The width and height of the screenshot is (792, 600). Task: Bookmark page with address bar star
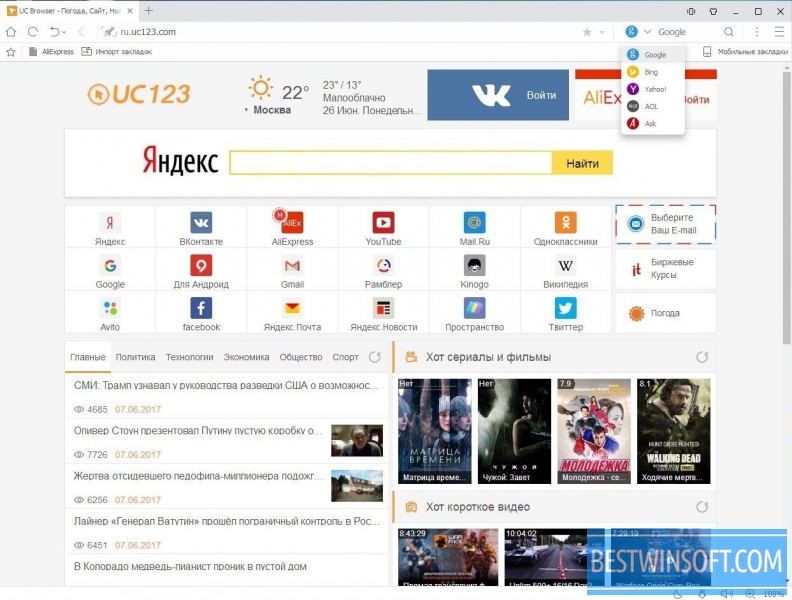click(x=587, y=32)
